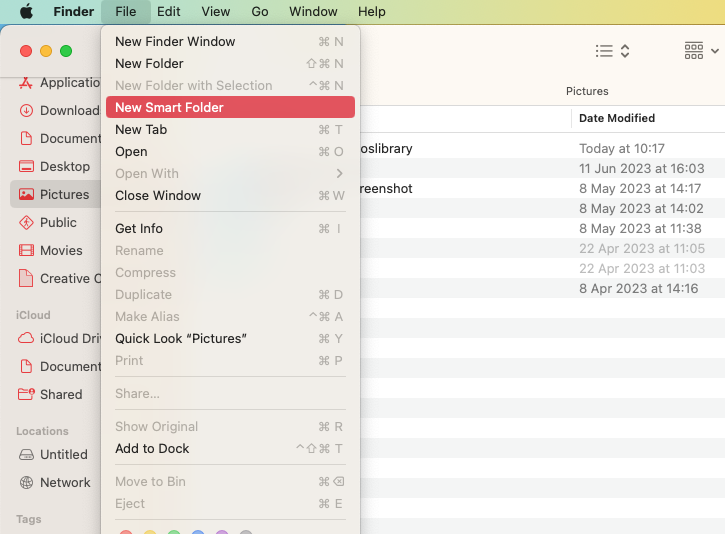725x534 pixels.
Task: Open the view mode chevron selector
Action: point(625,51)
